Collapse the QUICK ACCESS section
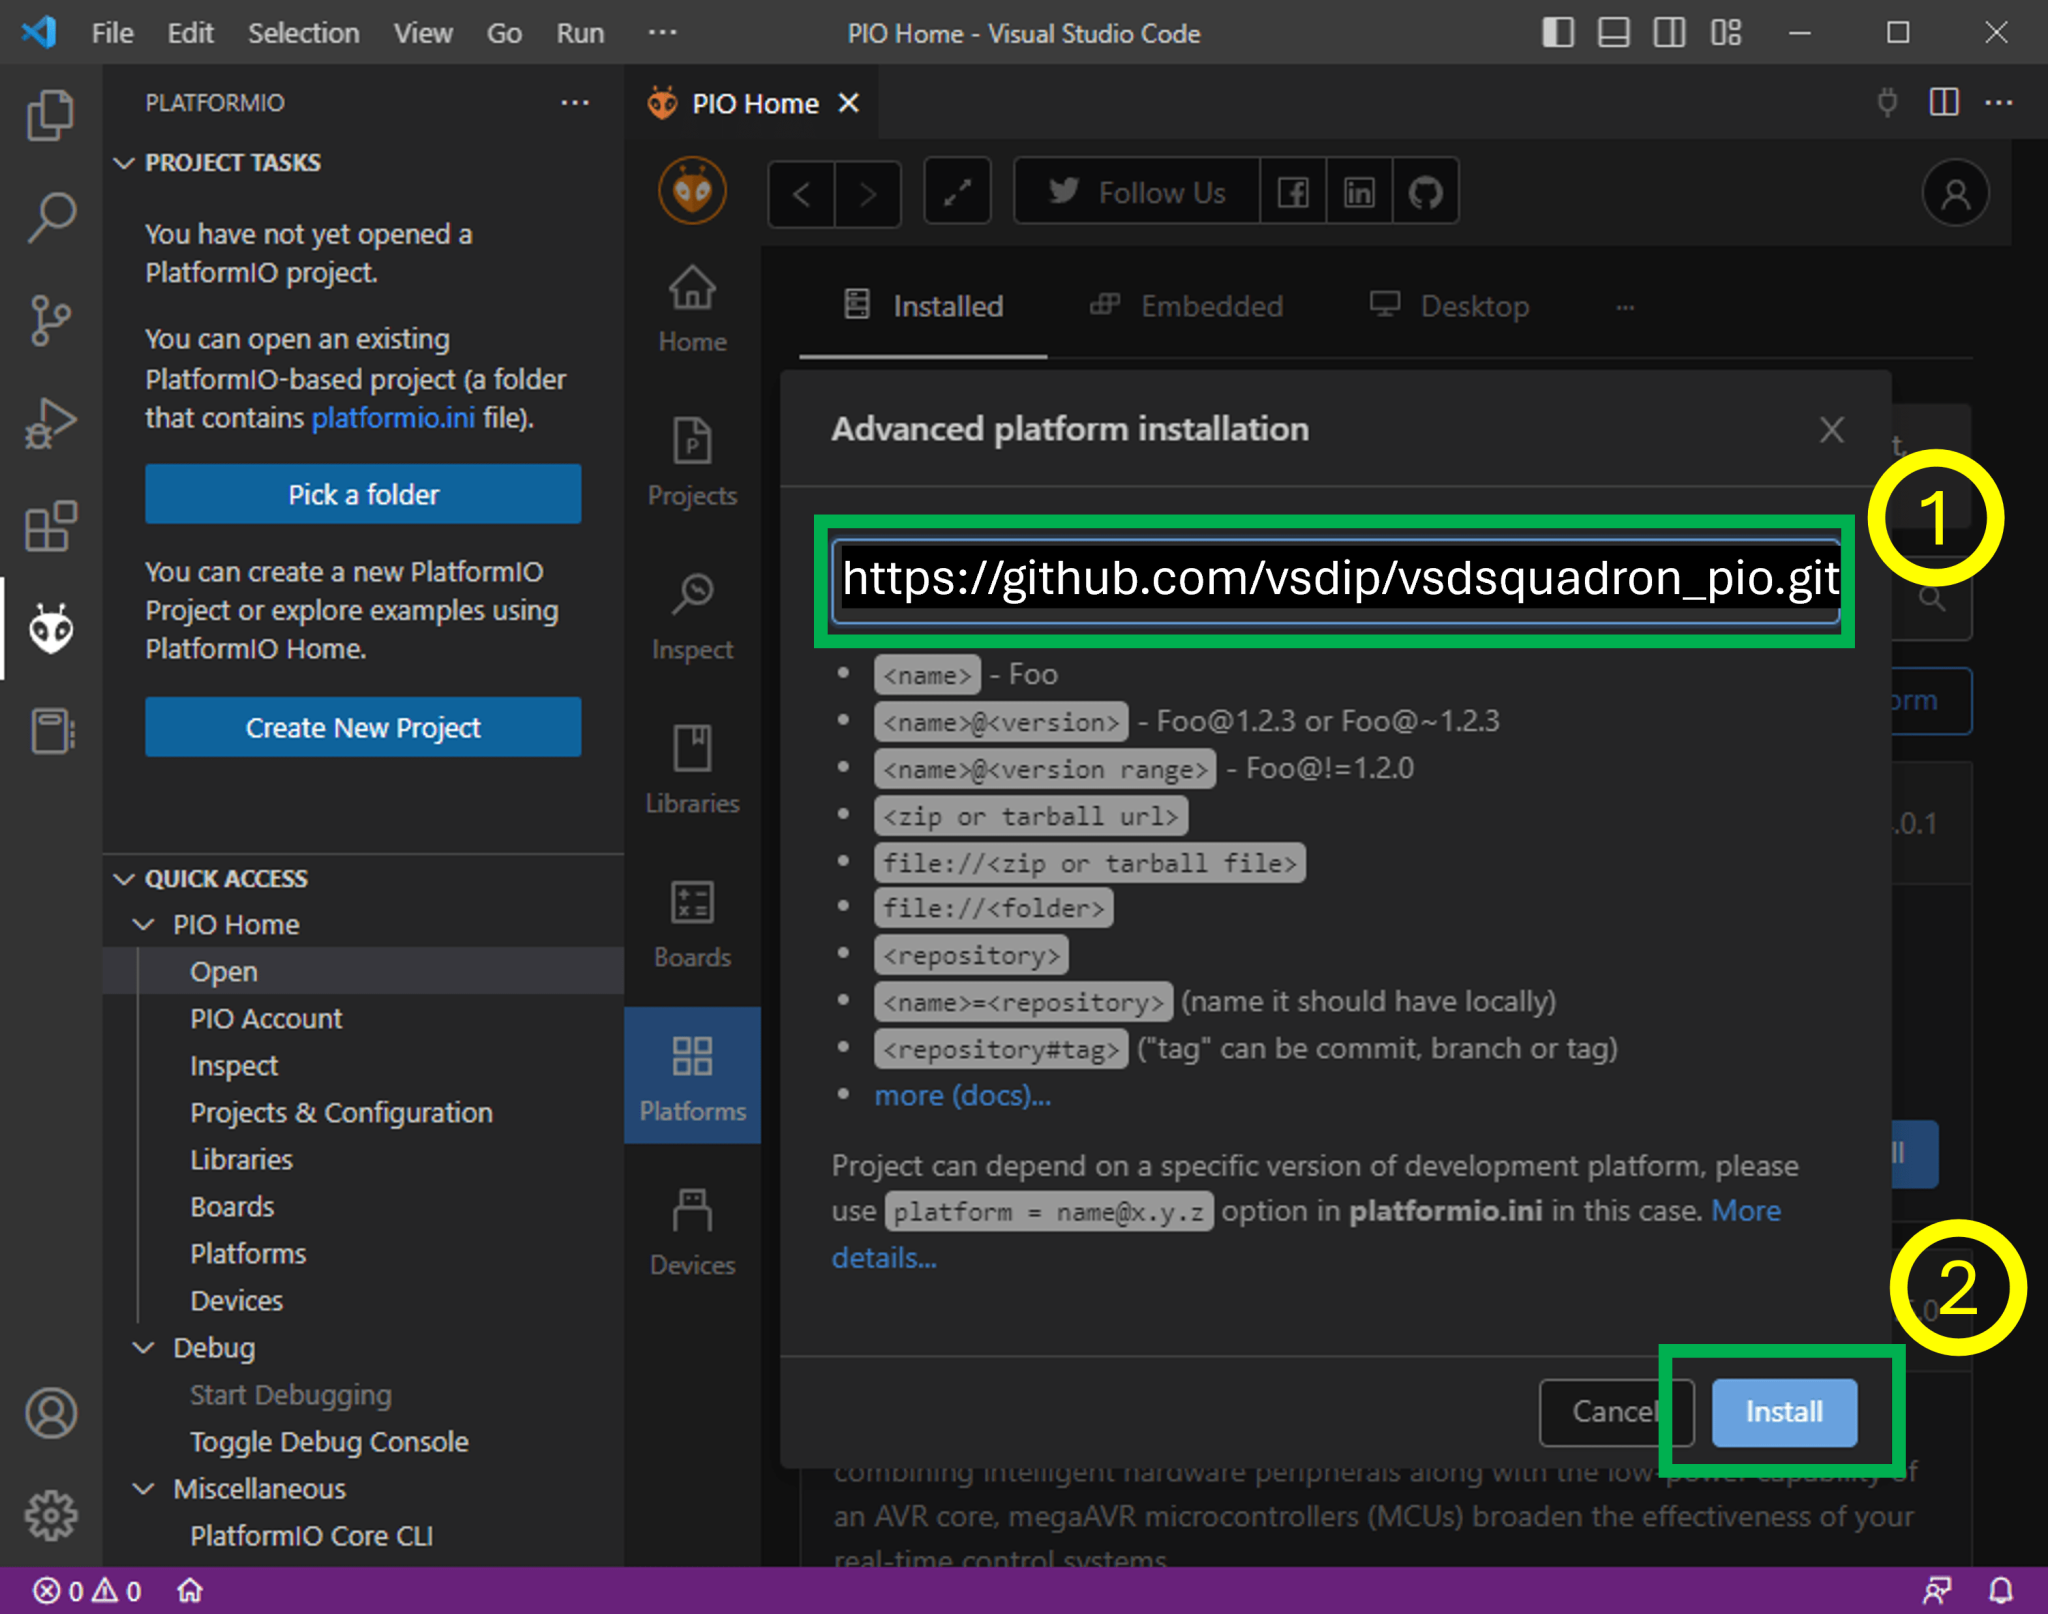This screenshot has width=2048, height=1614. point(125,878)
